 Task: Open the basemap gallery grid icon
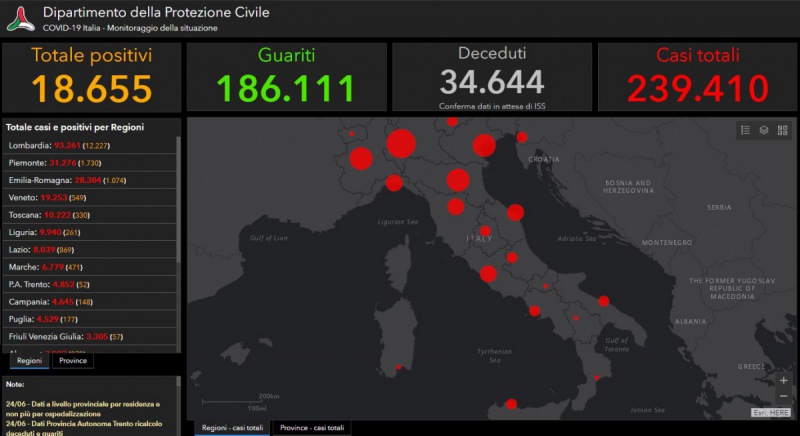click(783, 130)
